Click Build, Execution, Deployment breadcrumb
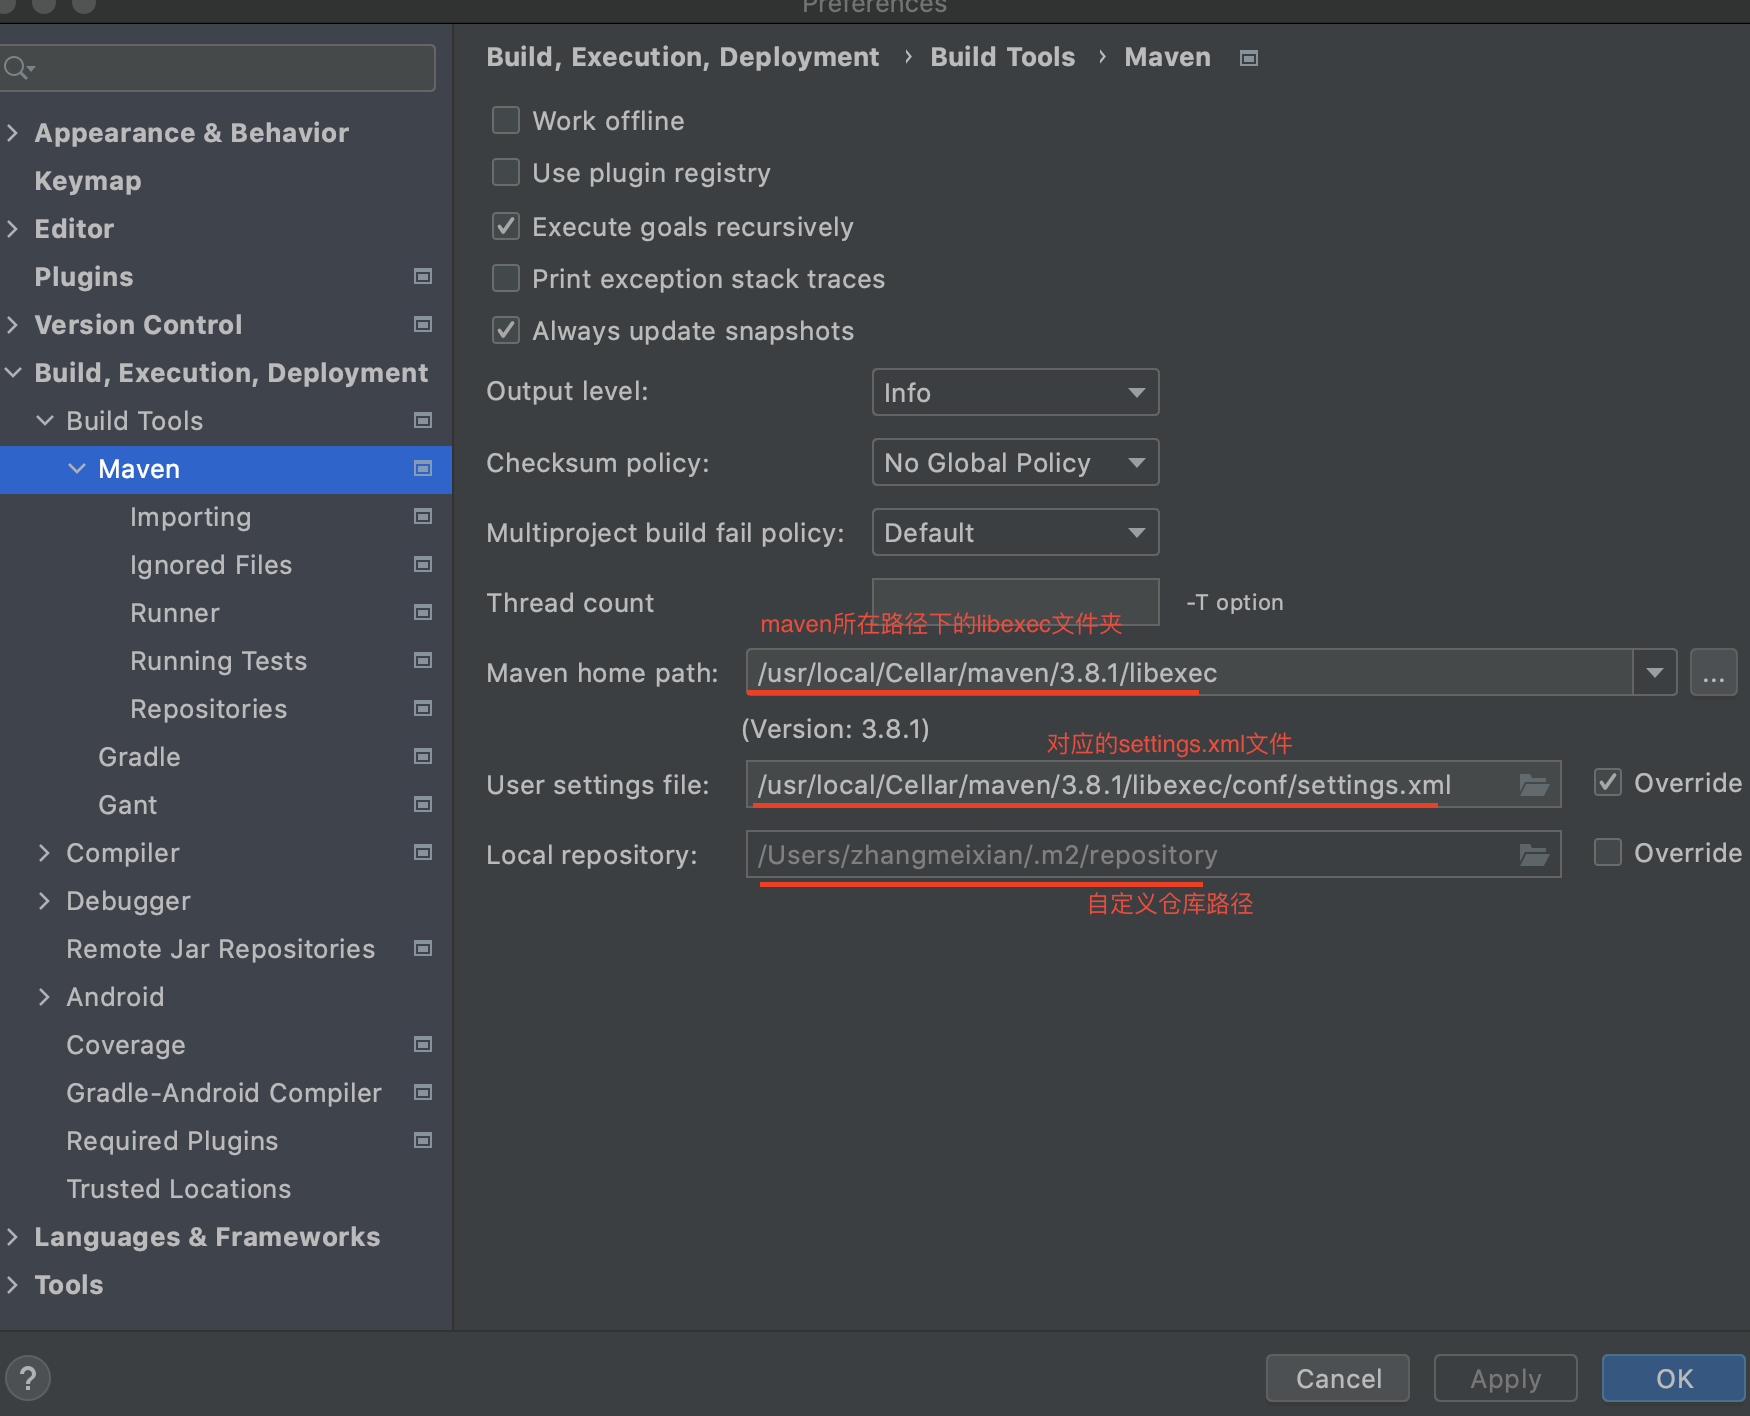1750x1416 pixels. (x=683, y=57)
